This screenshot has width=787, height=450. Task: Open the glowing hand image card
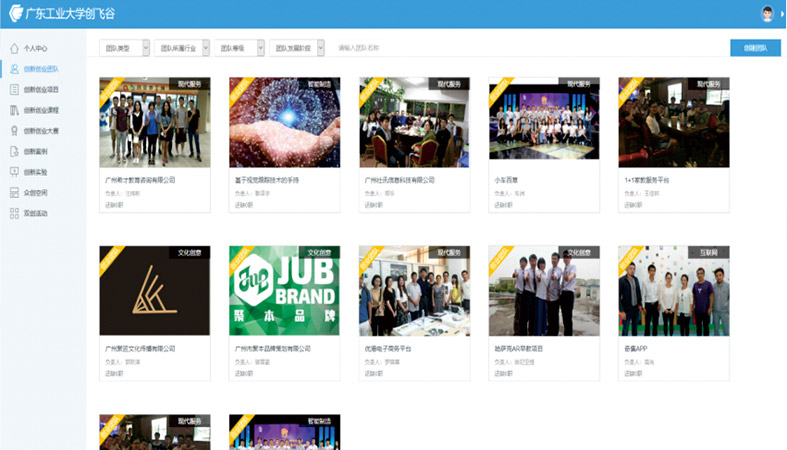pyautogui.click(x=285, y=122)
